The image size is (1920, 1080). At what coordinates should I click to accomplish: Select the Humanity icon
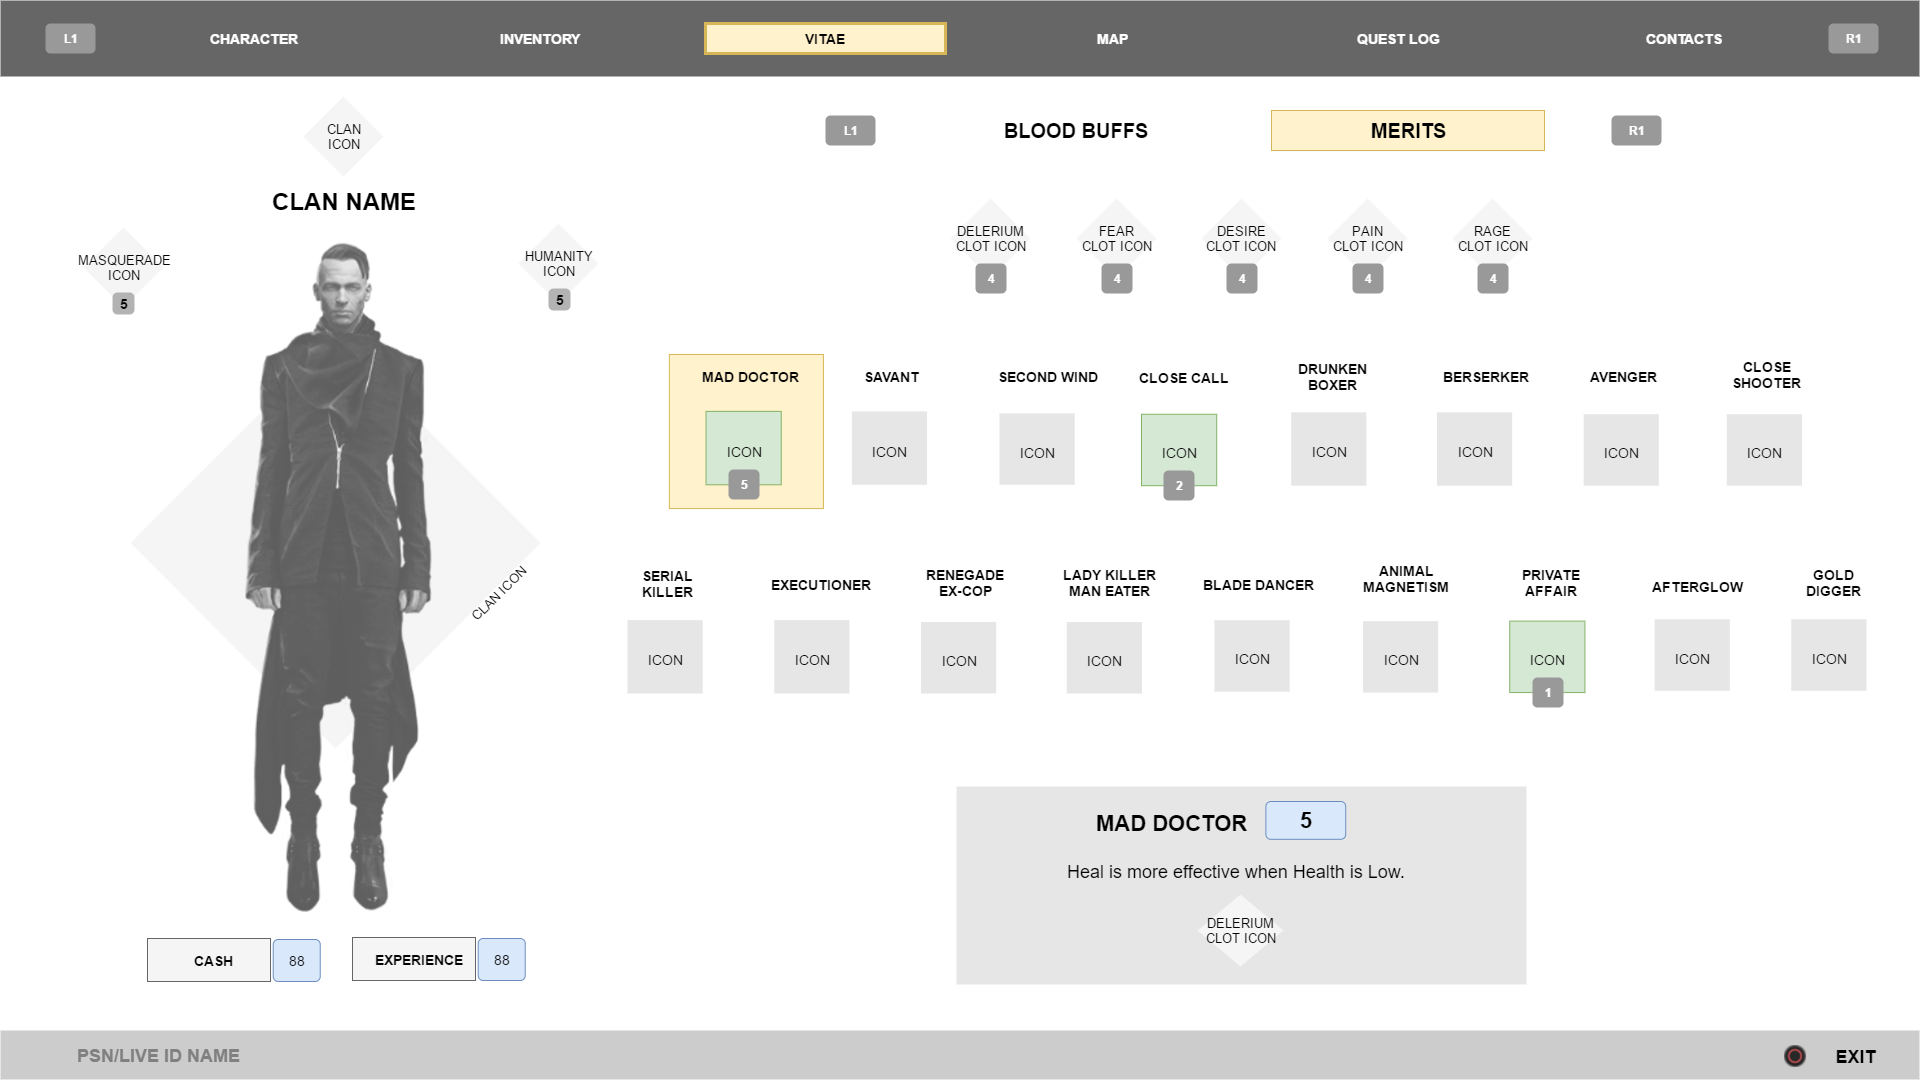coord(559,264)
